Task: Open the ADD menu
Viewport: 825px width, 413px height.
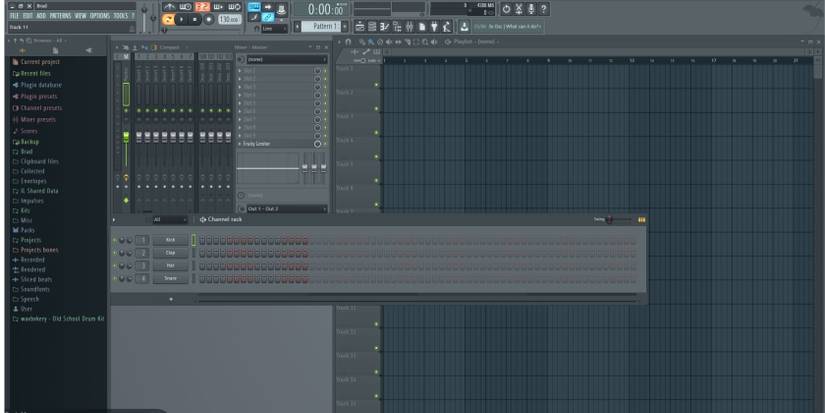Action: coord(41,16)
